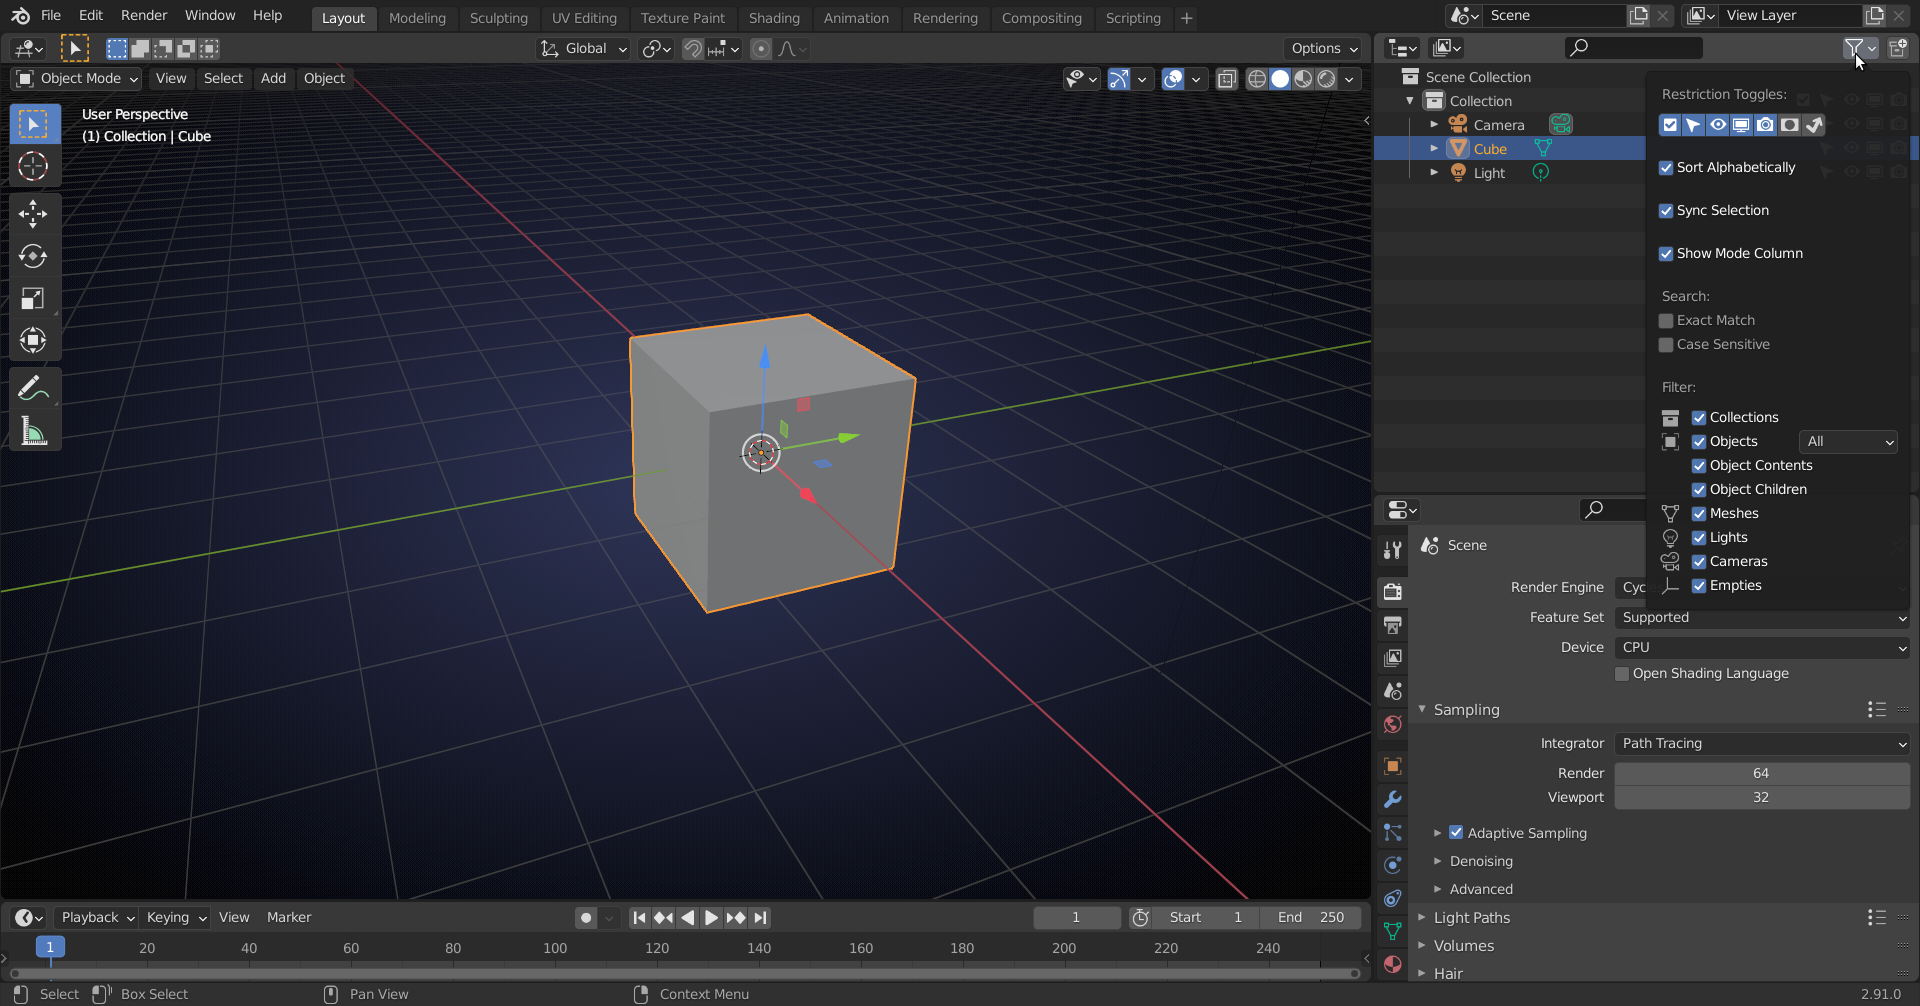
Task: Open the Active Tool settings tab
Action: pyautogui.click(x=1392, y=550)
